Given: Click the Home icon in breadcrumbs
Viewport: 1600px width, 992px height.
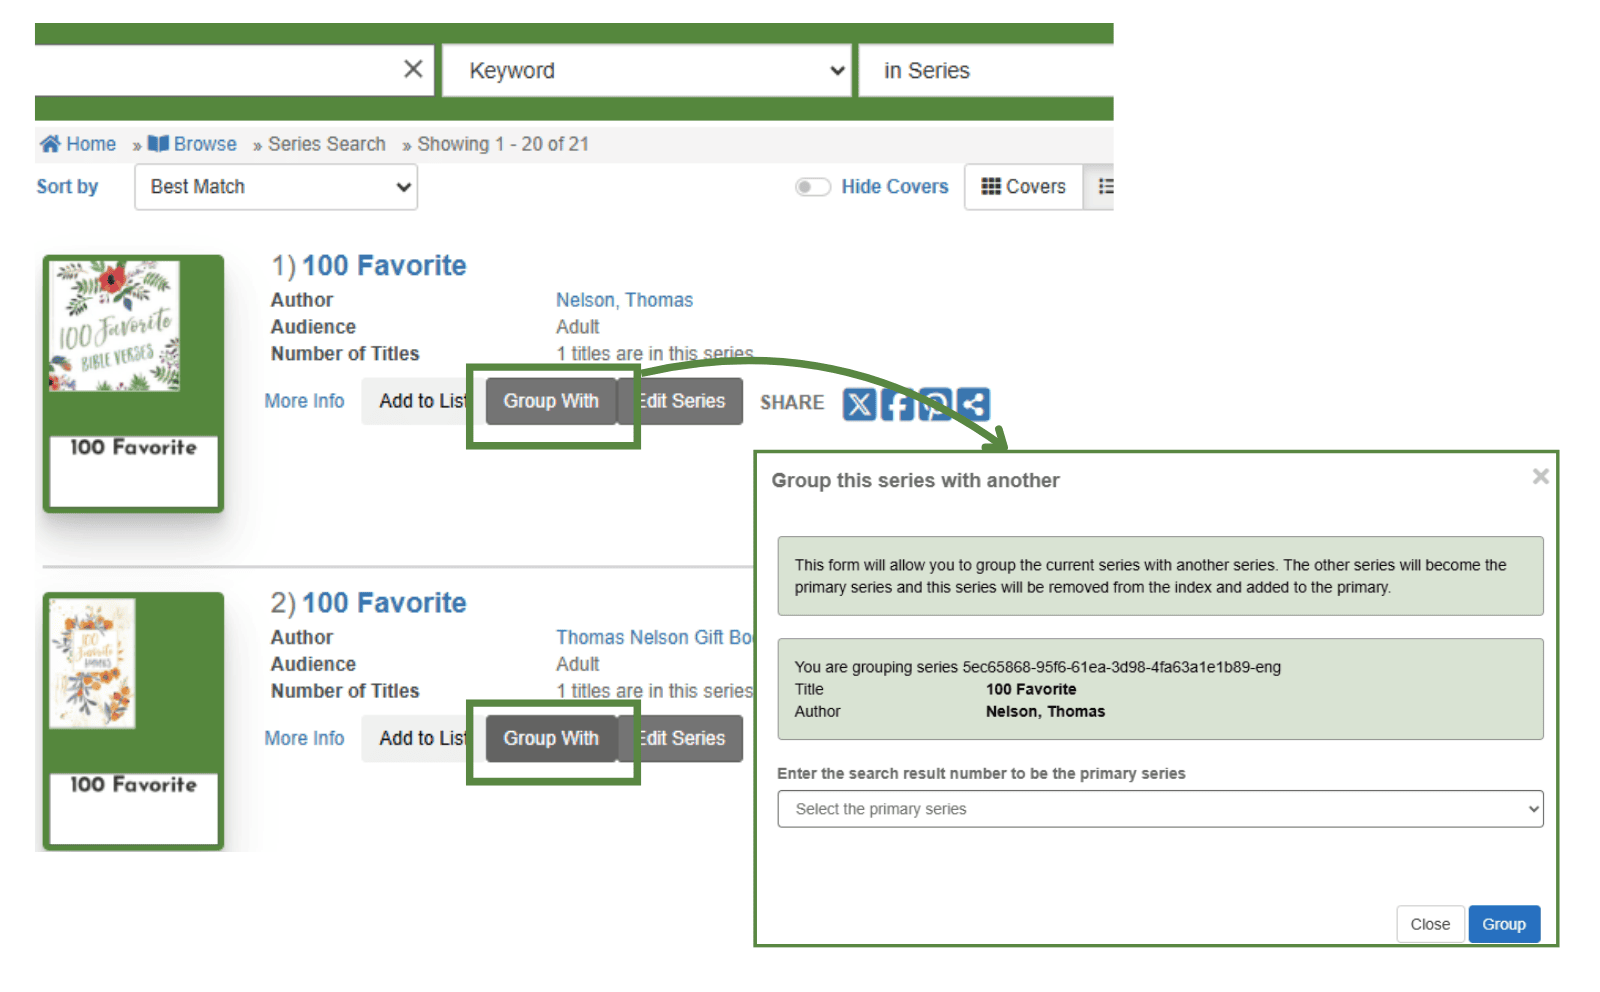Looking at the screenshot, I should click(50, 144).
